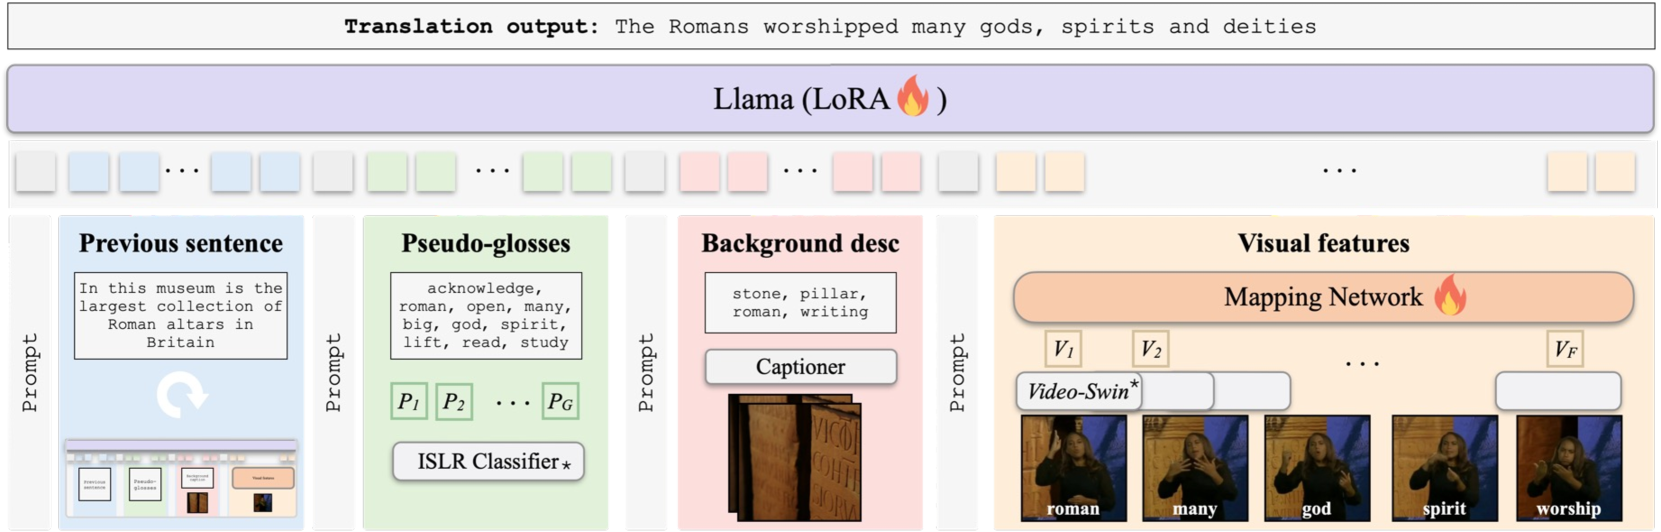Click the miniature pipeline diagram thumbnail
1661x532 pixels.
coord(181,480)
